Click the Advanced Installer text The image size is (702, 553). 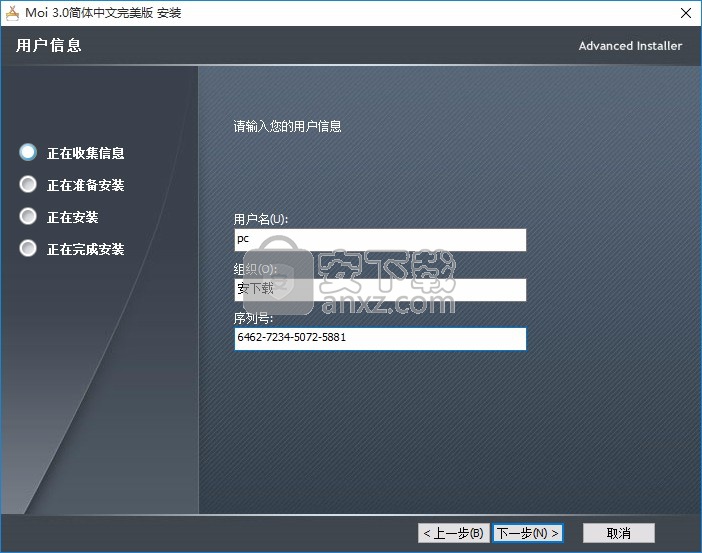pyautogui.click(x=630, y=46)
